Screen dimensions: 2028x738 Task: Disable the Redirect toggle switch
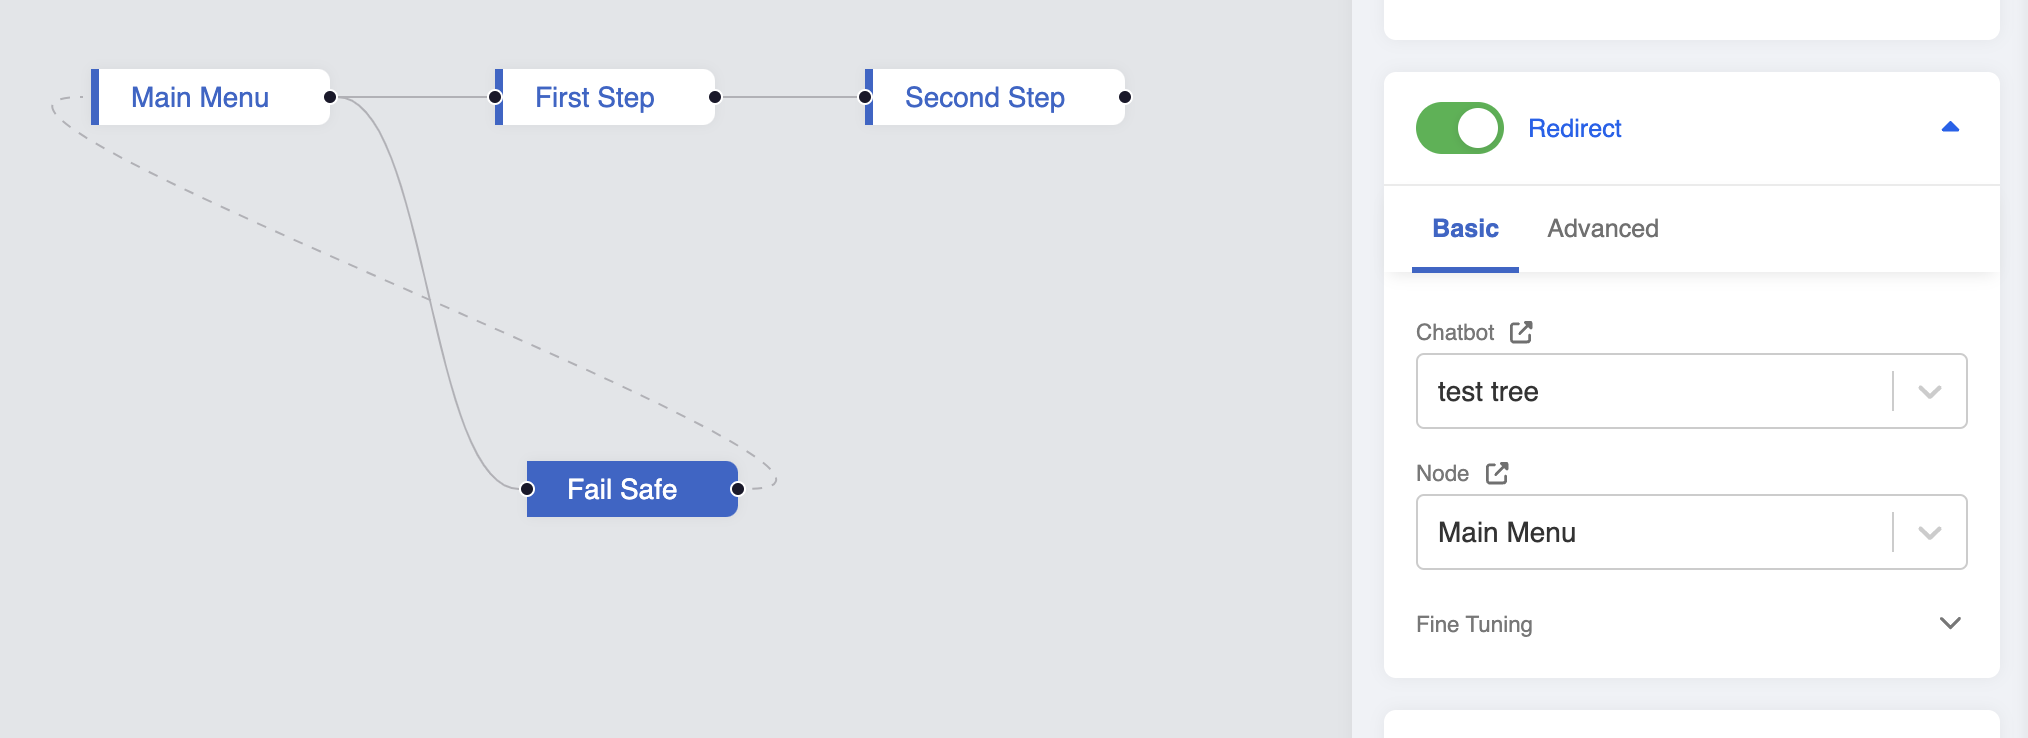click(1459, 128)
